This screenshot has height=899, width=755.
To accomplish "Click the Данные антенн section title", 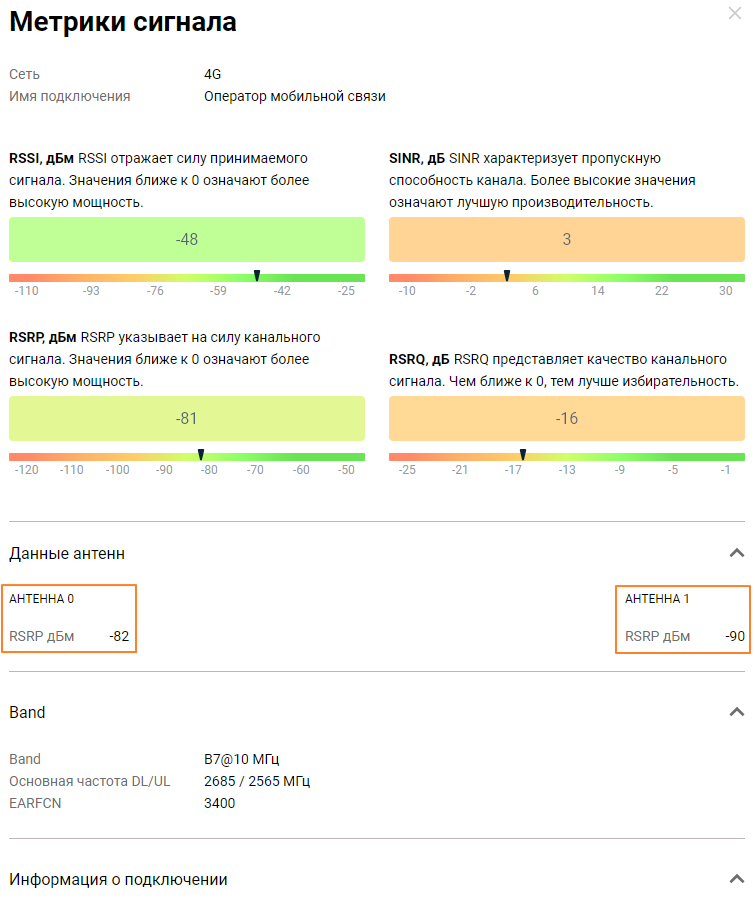I will pos(67,553).
